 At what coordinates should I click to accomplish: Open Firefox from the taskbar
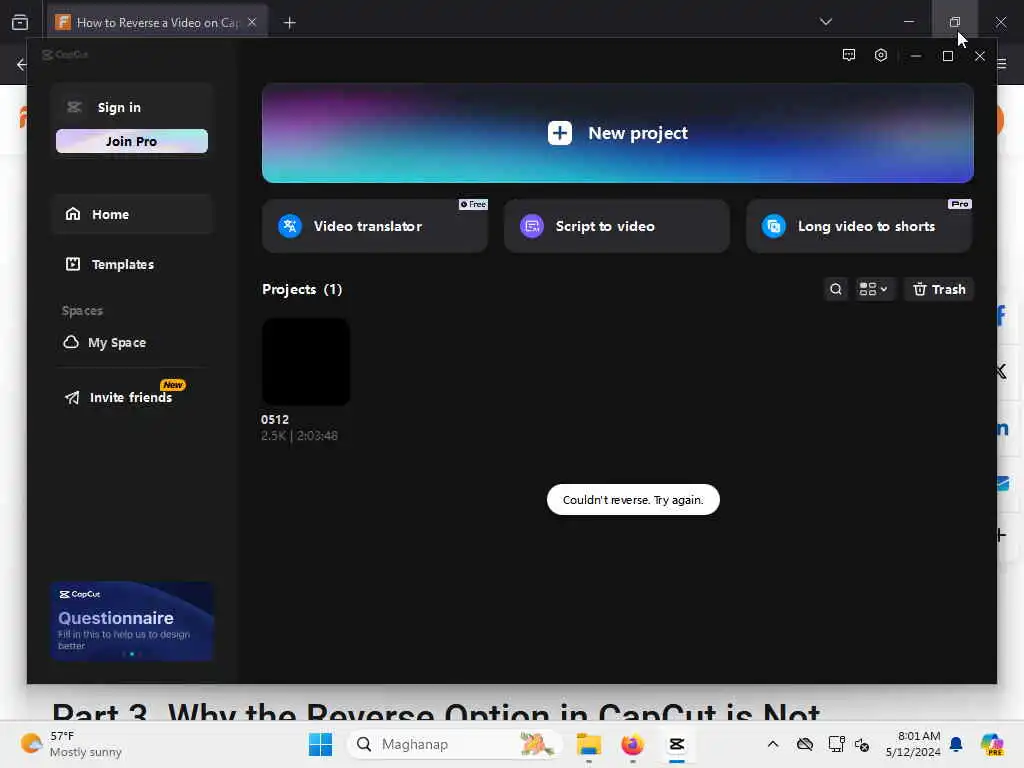click(632, 744)
